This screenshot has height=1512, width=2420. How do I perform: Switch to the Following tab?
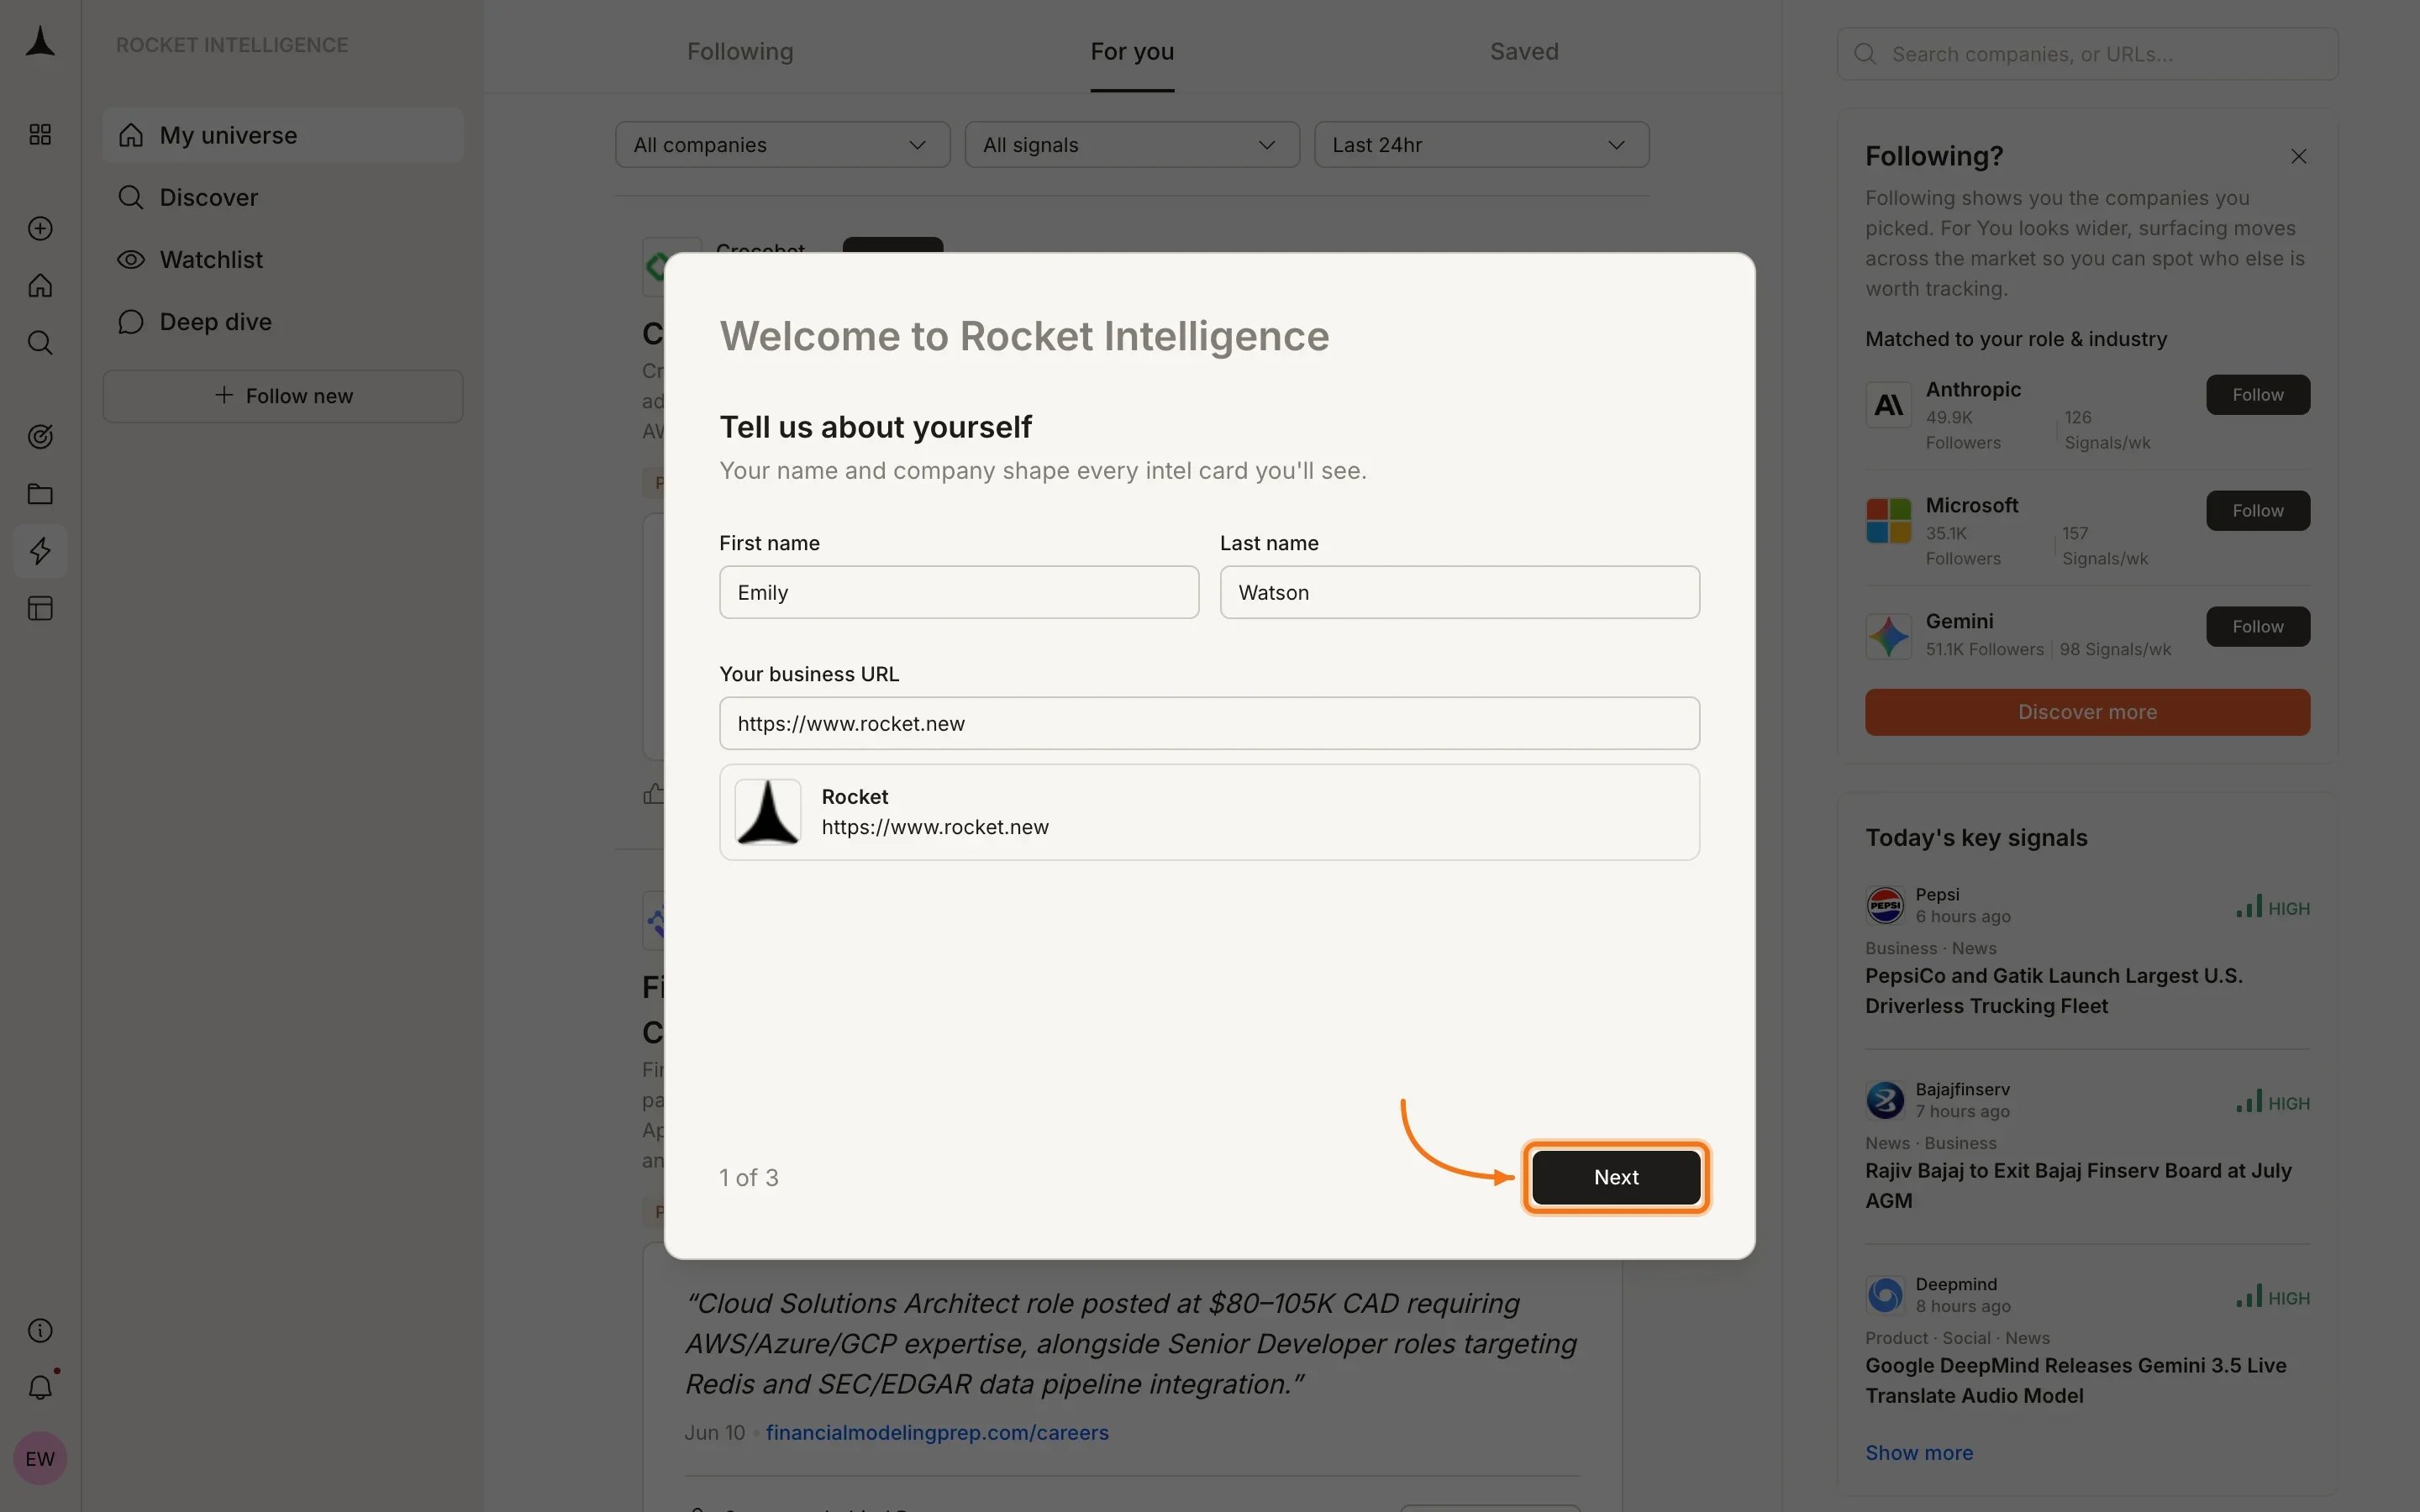point(740,51)
